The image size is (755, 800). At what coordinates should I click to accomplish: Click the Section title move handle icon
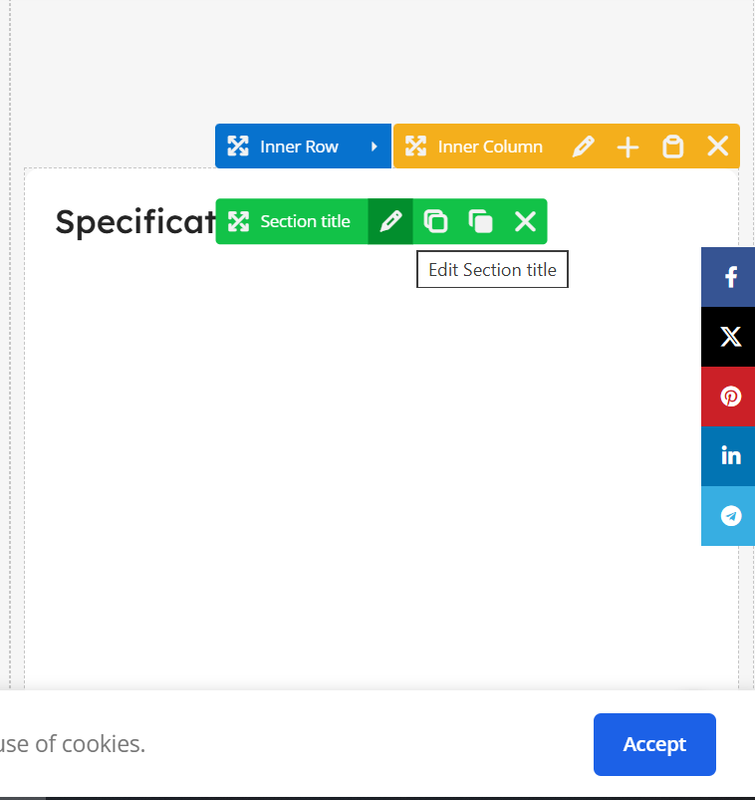tap(238, 221)
